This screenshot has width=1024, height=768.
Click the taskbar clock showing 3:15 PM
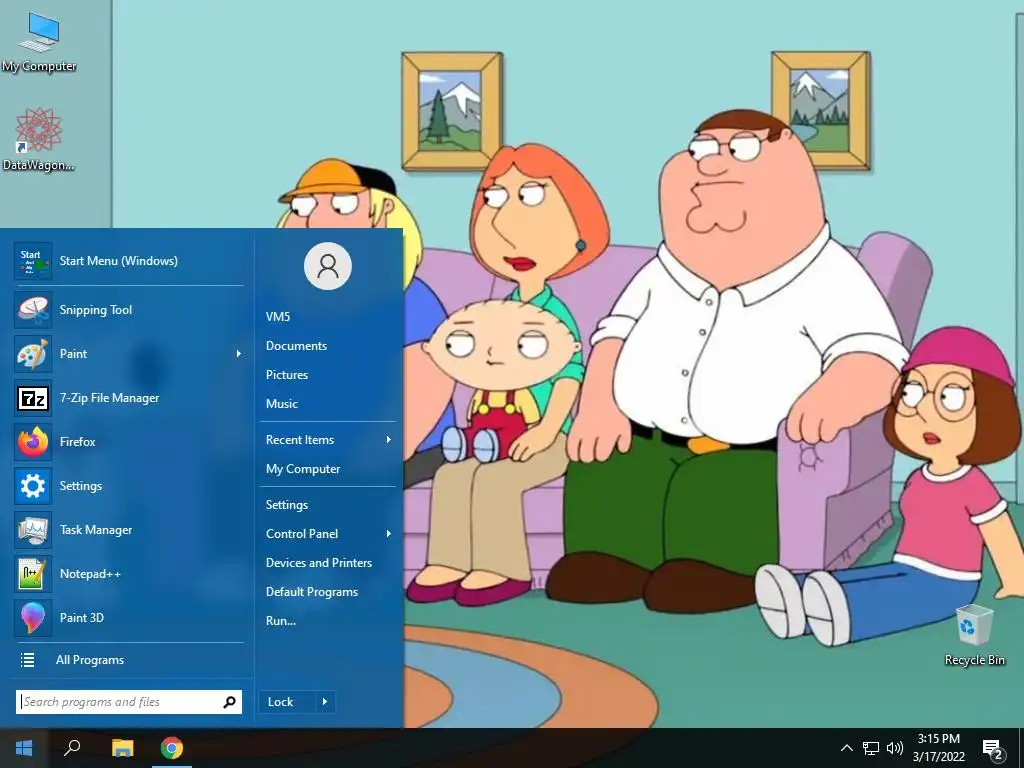point(938,748)
